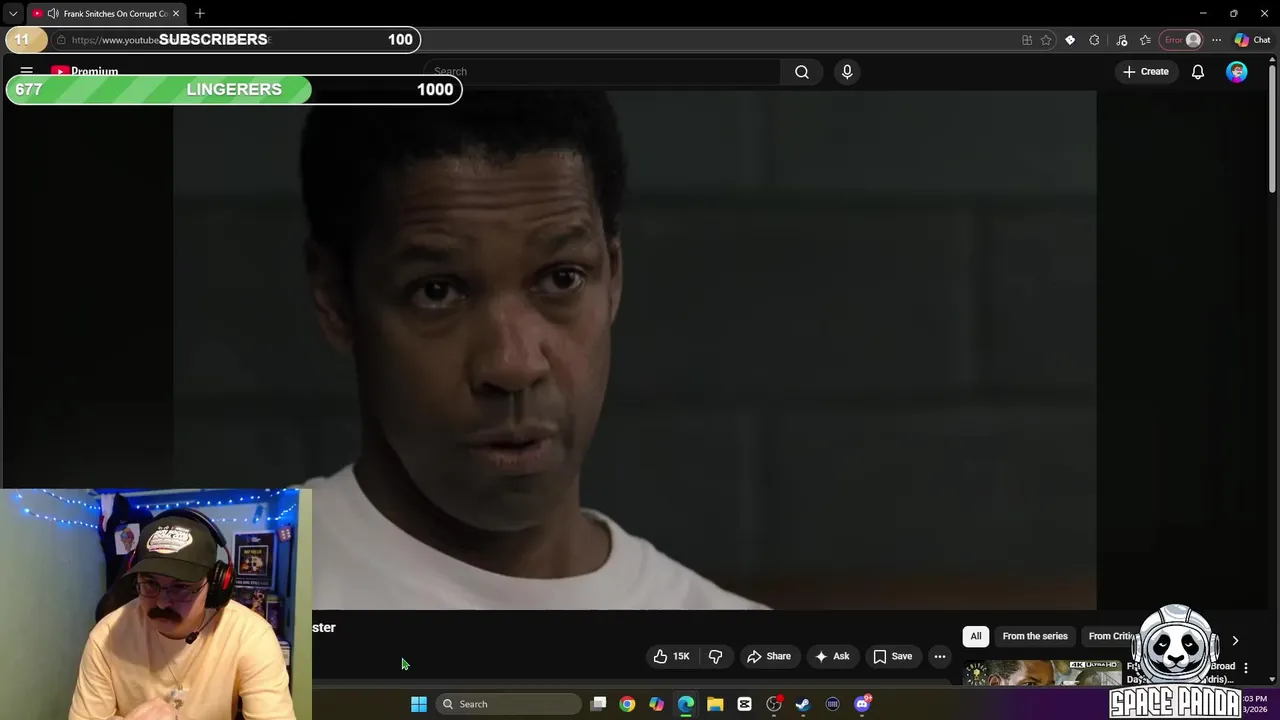Screen dimensions: 1280x720
Task: Open Copilot Chat sidebar
Action: click(1252, 40)
